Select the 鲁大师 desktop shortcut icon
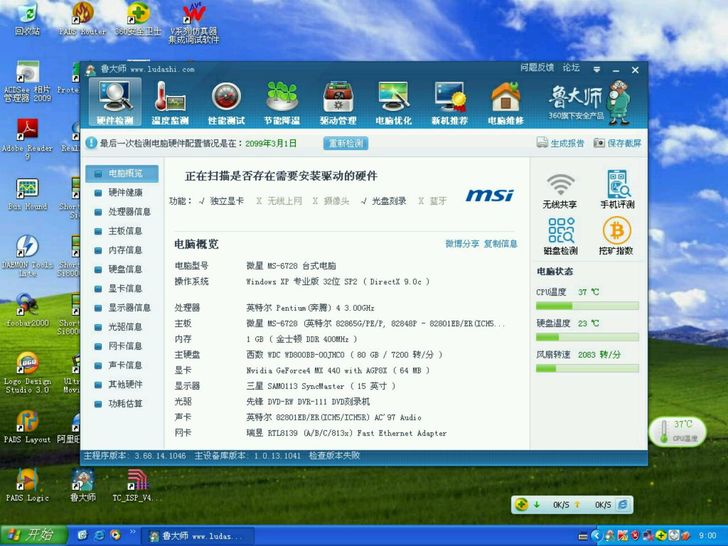This screenshot has height=546, width=728. pos(83,485)
